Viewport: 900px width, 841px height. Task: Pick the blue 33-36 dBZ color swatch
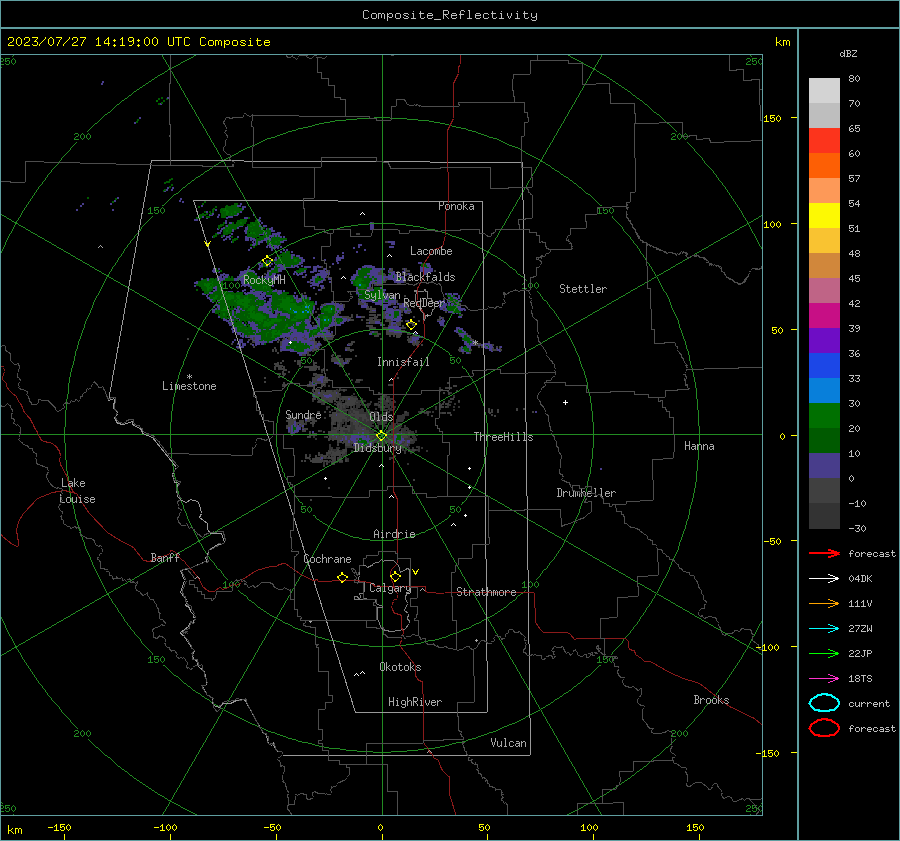[824, 366]
